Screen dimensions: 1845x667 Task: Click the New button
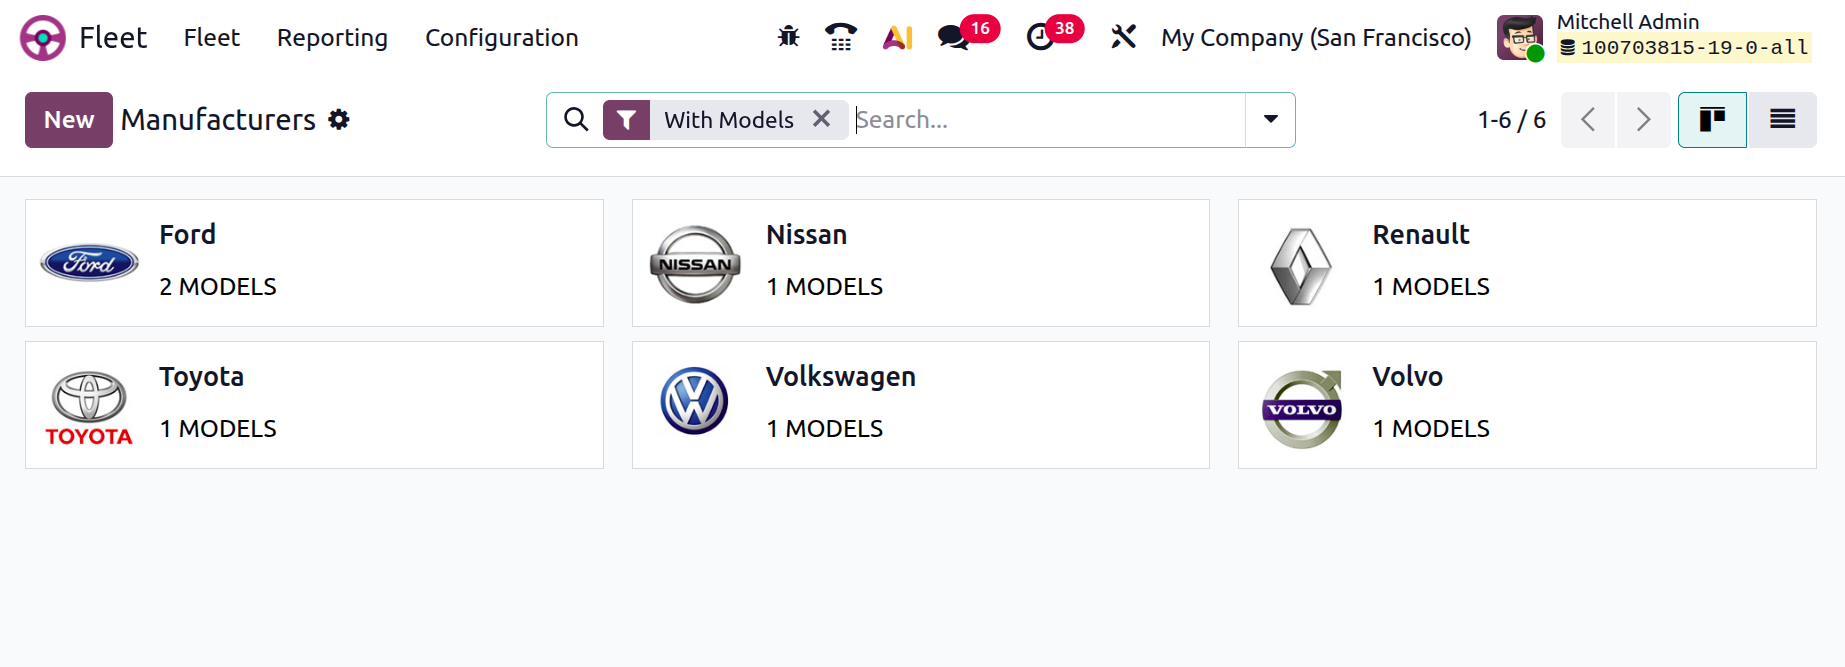click(x=68, y=120)
